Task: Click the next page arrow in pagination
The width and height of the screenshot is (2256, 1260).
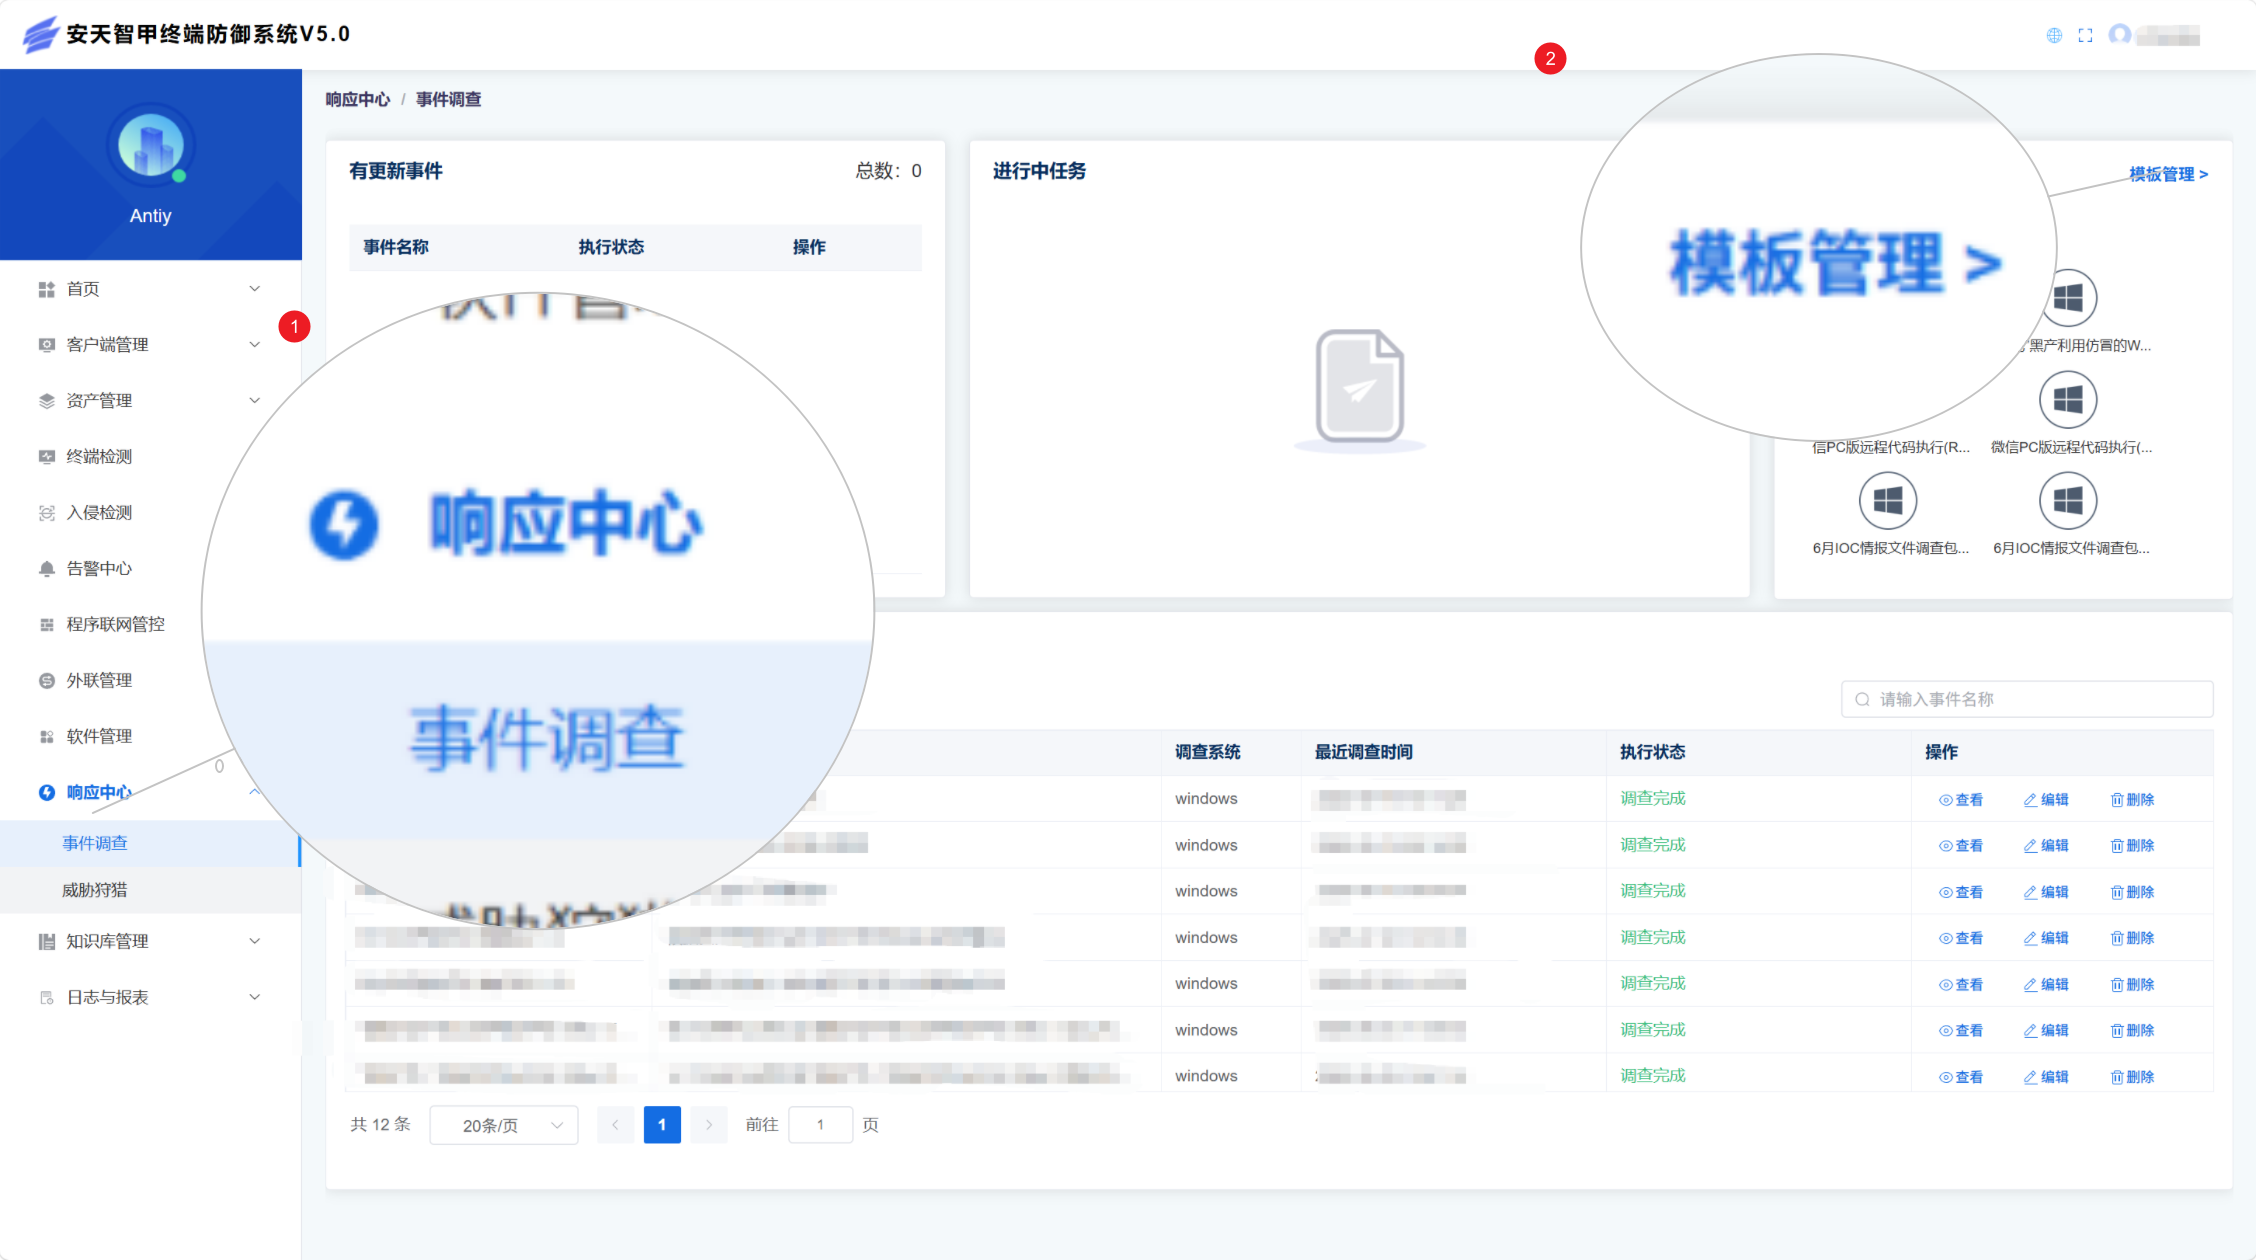Action: pos(709,1125)
